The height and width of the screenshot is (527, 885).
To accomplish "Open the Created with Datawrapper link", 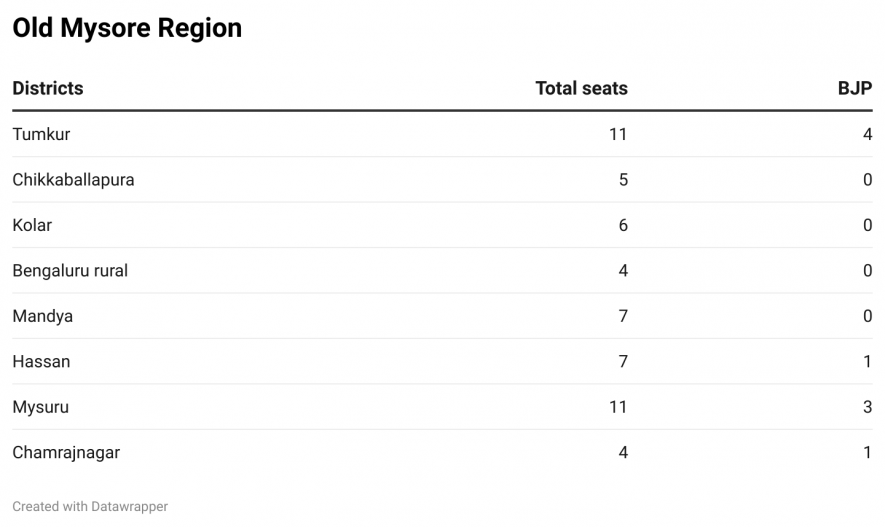I will 90,507.
